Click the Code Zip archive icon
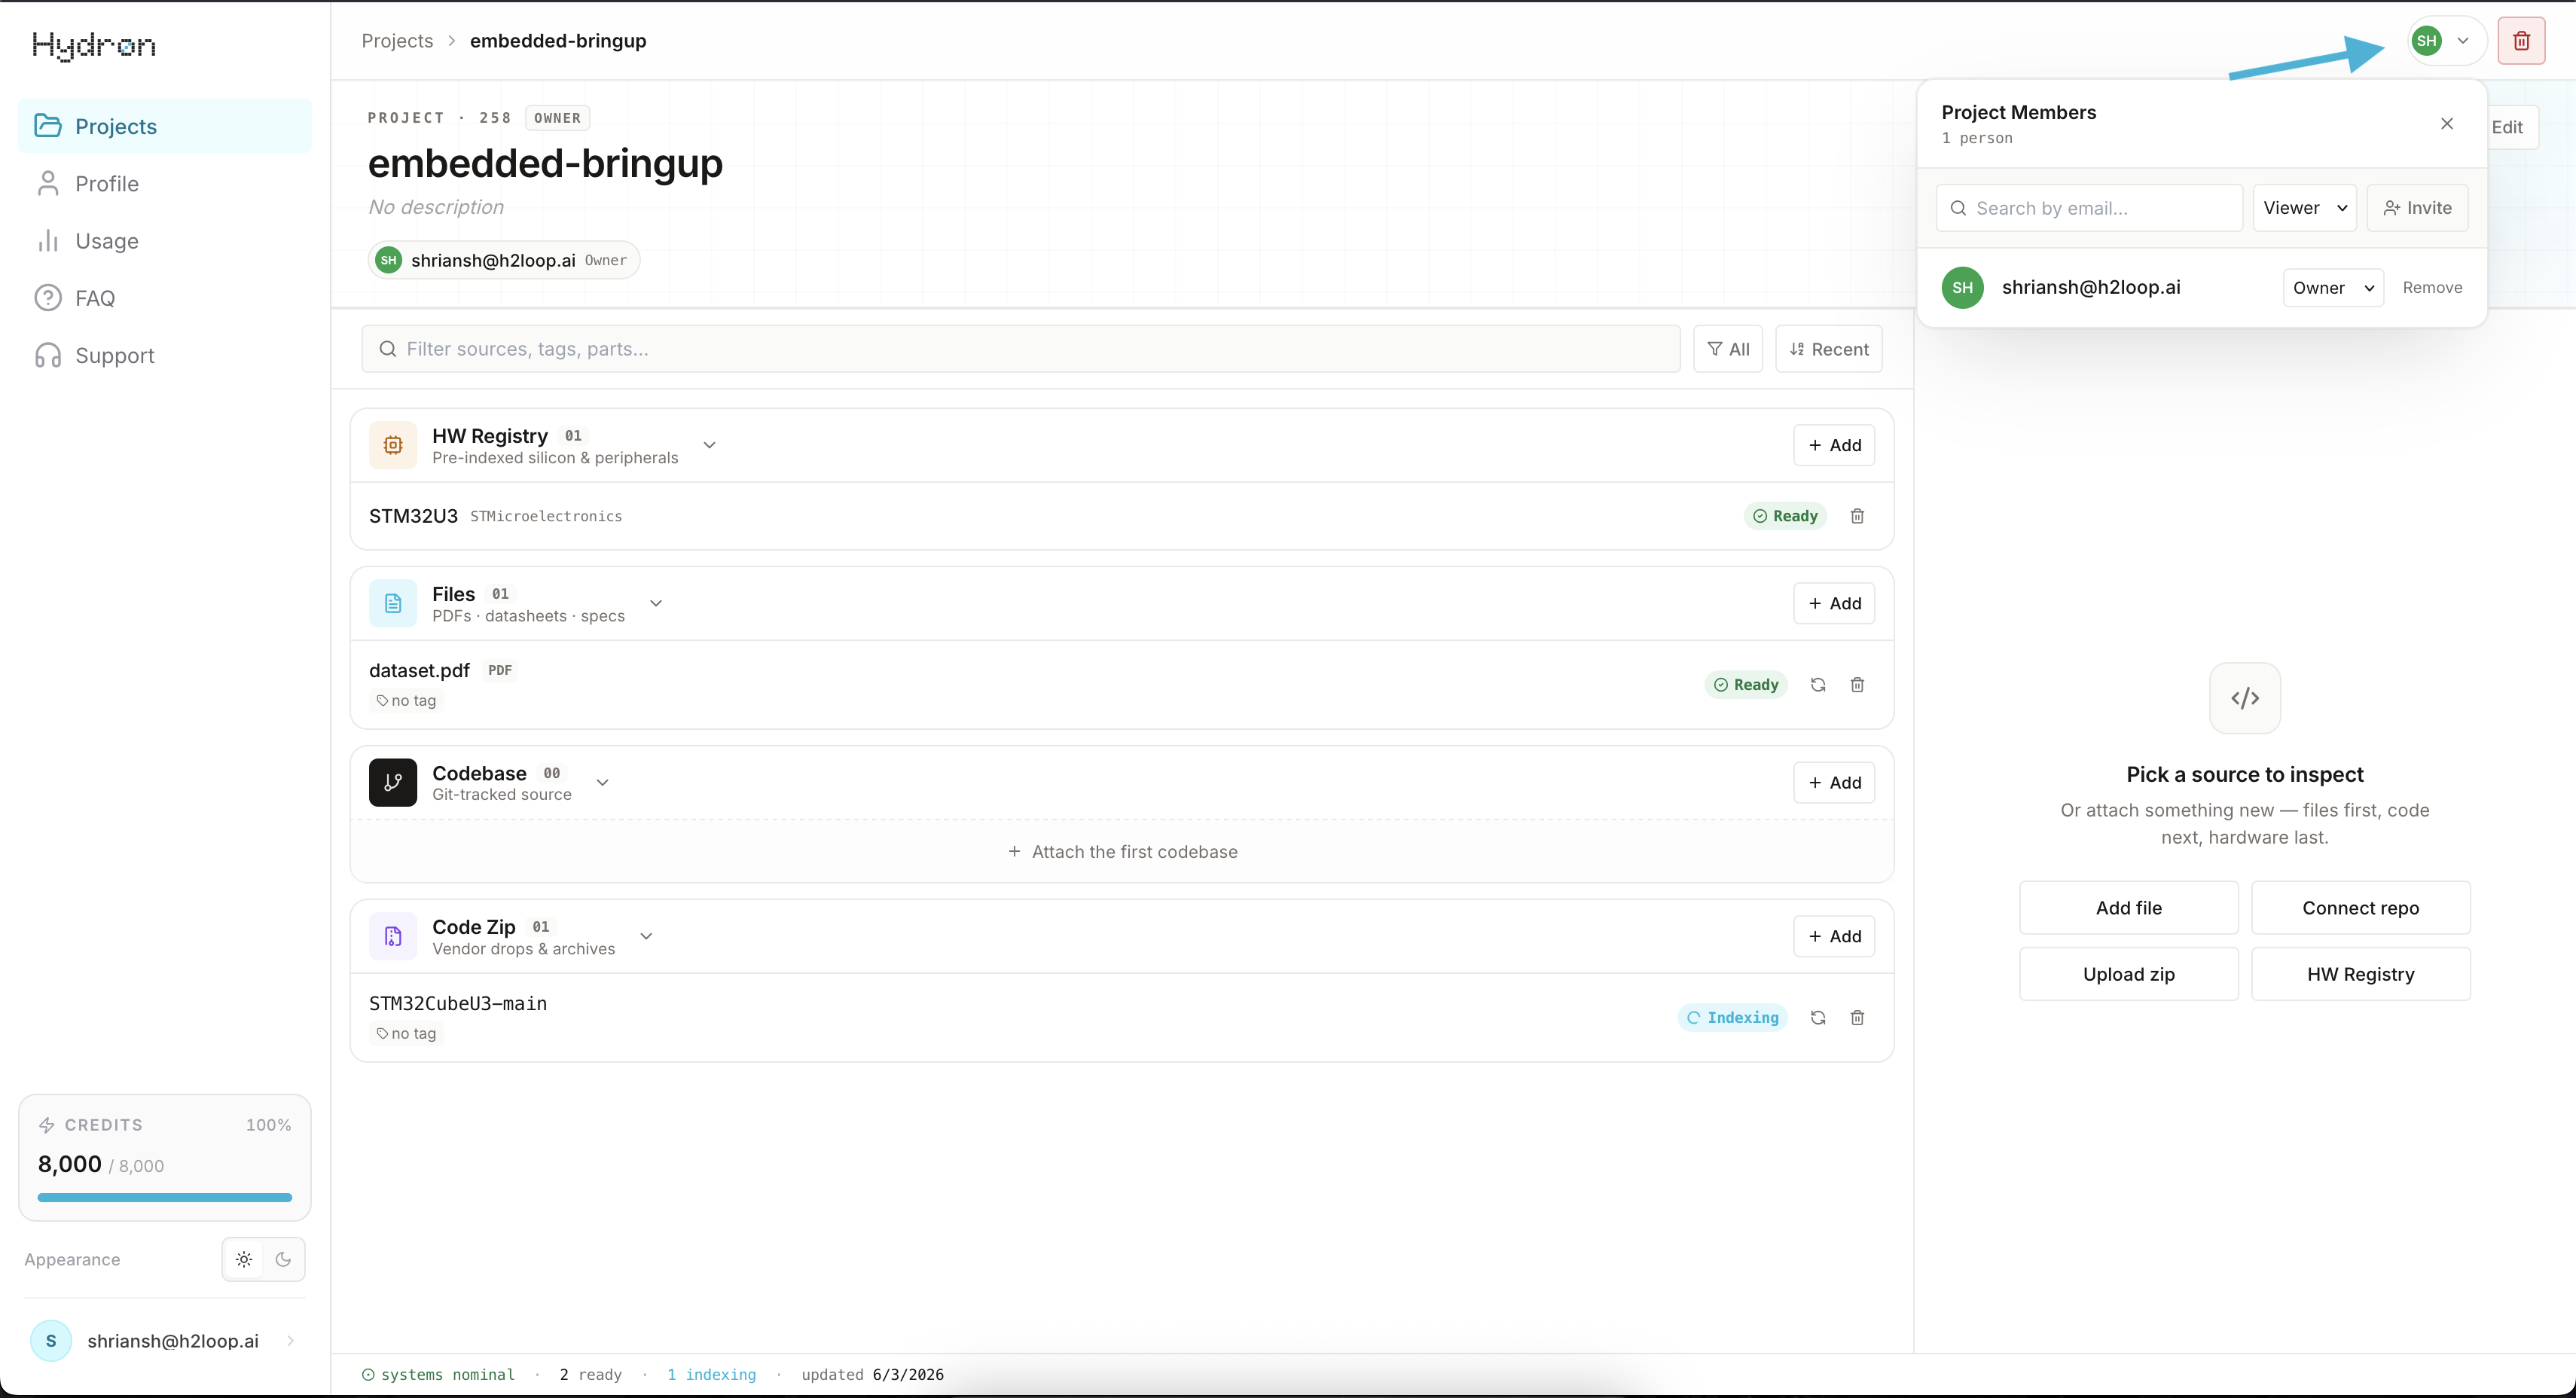This screenshot has width=2576, height=1398. click(393, 936)
